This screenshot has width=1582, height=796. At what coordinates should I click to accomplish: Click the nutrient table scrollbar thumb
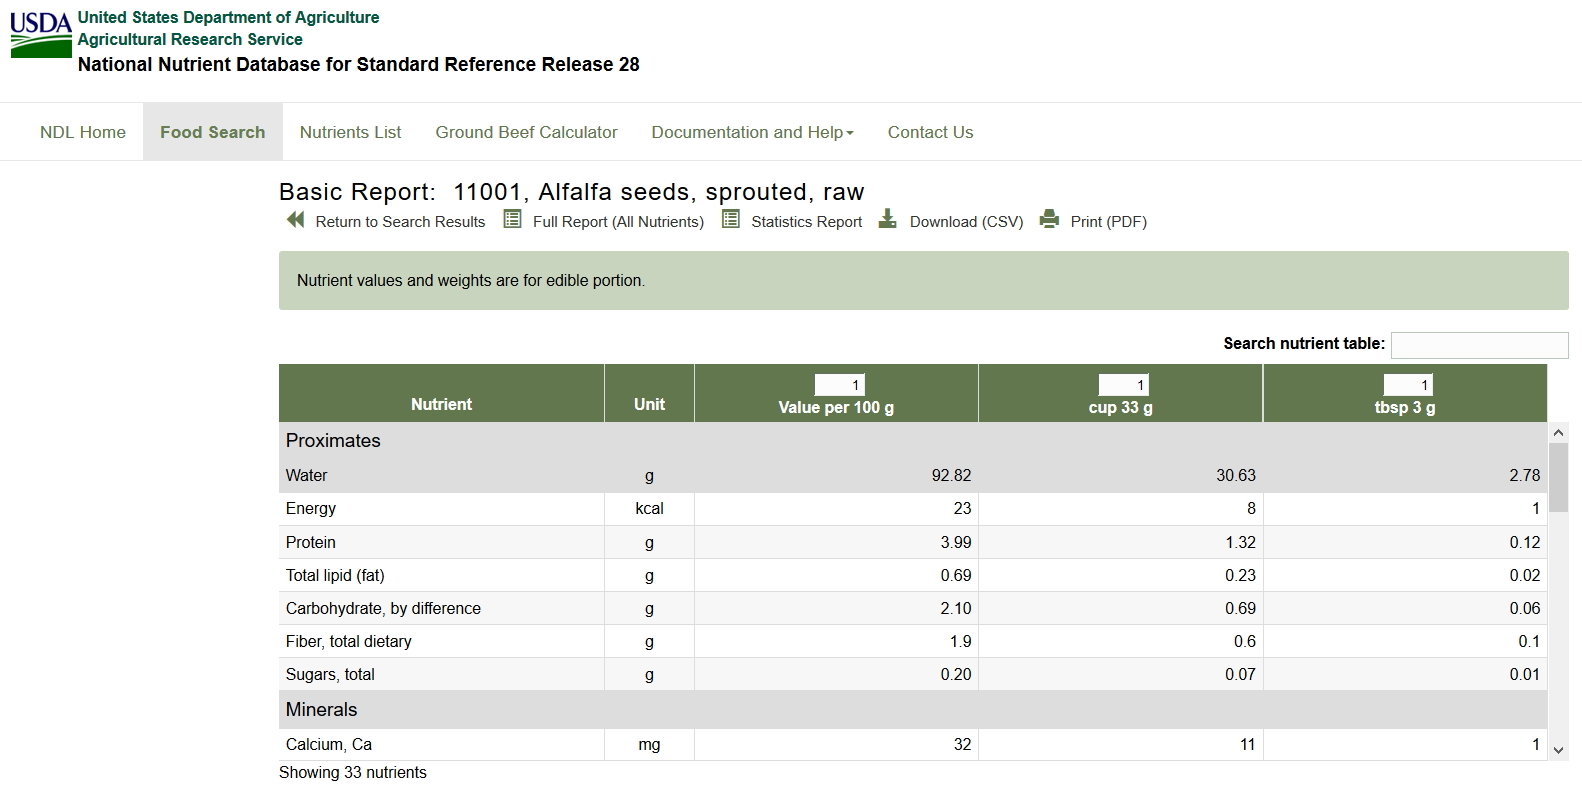[1558, 478]
